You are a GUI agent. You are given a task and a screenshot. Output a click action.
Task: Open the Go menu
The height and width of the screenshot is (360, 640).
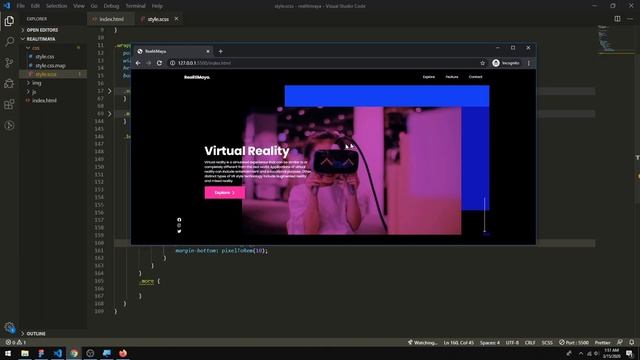(x=94, y=6)
